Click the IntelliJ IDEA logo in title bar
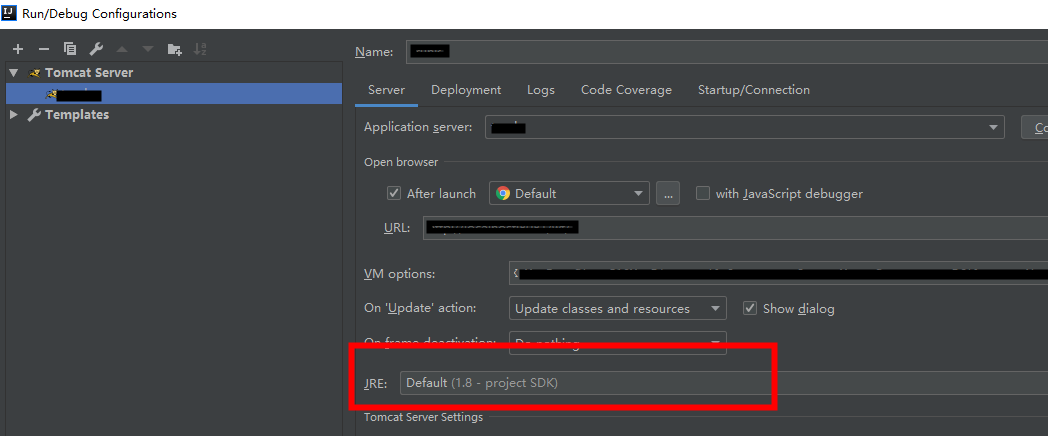This screenshot has width=1048, height=436. 9,13
